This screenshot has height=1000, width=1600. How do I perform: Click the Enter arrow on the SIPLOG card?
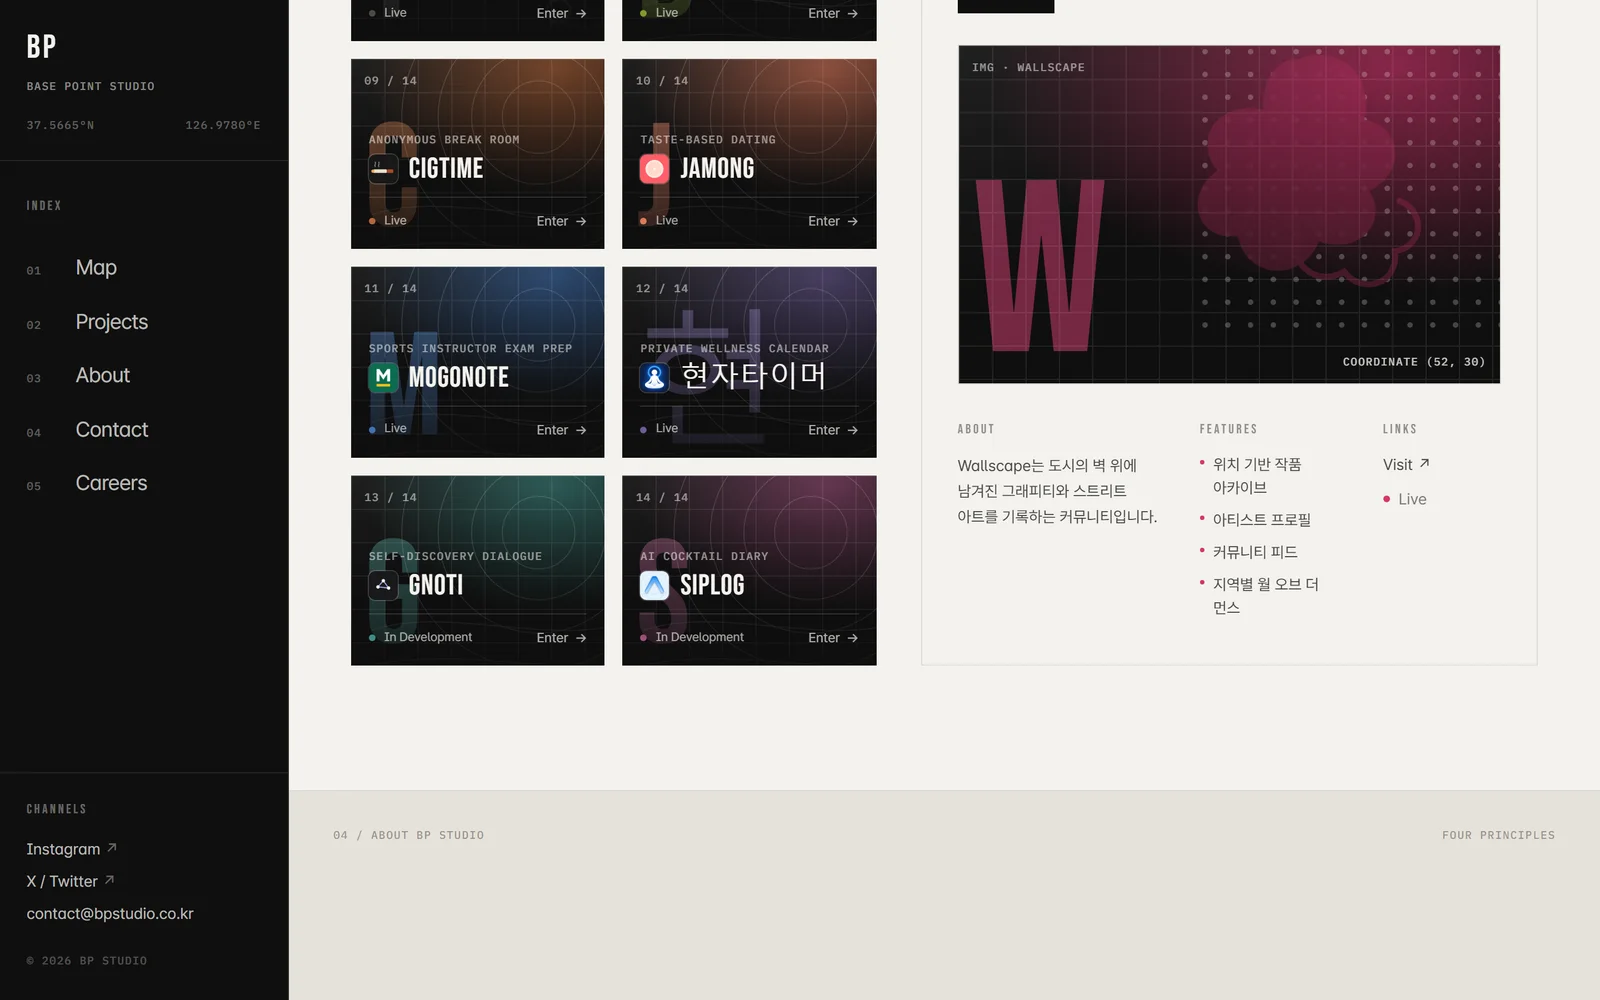point(853,638)
